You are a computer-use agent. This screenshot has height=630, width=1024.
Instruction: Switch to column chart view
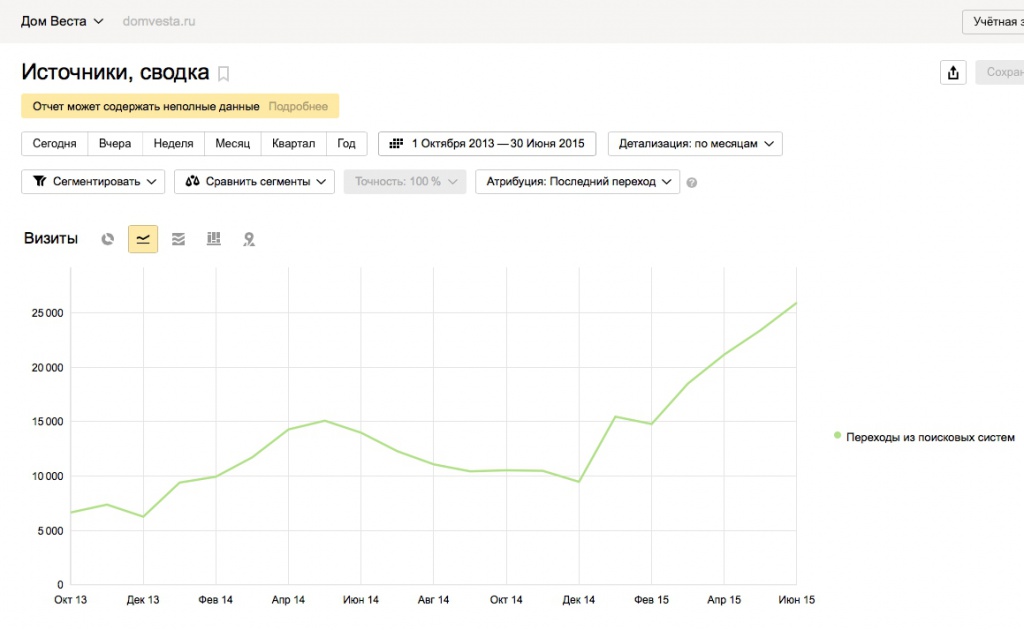coord(213,239)
